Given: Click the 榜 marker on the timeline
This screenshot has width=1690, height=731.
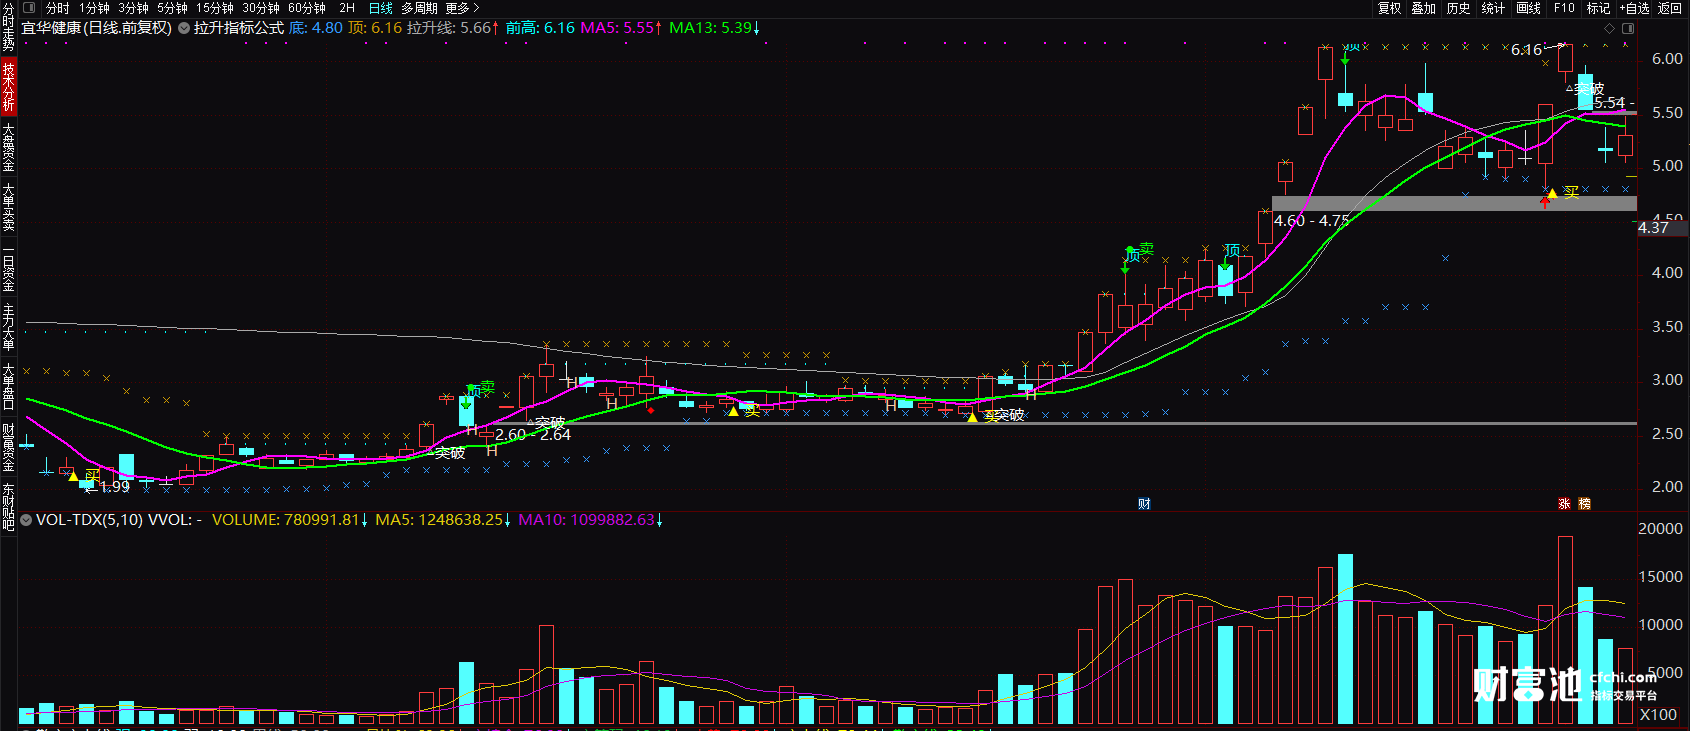Looking at the screenshot, I should click(1584, 504).
